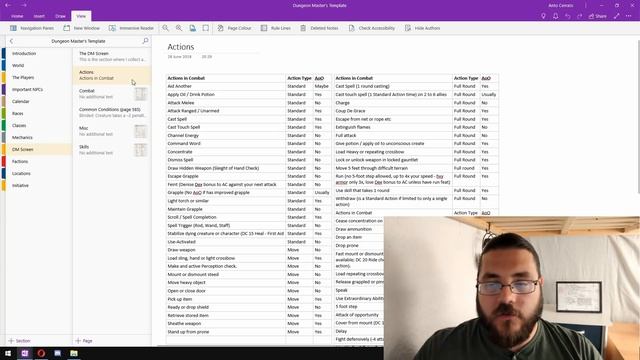Click the OneNote taskbar icon
The image size is (640, 360).
(x=24, y=353)
